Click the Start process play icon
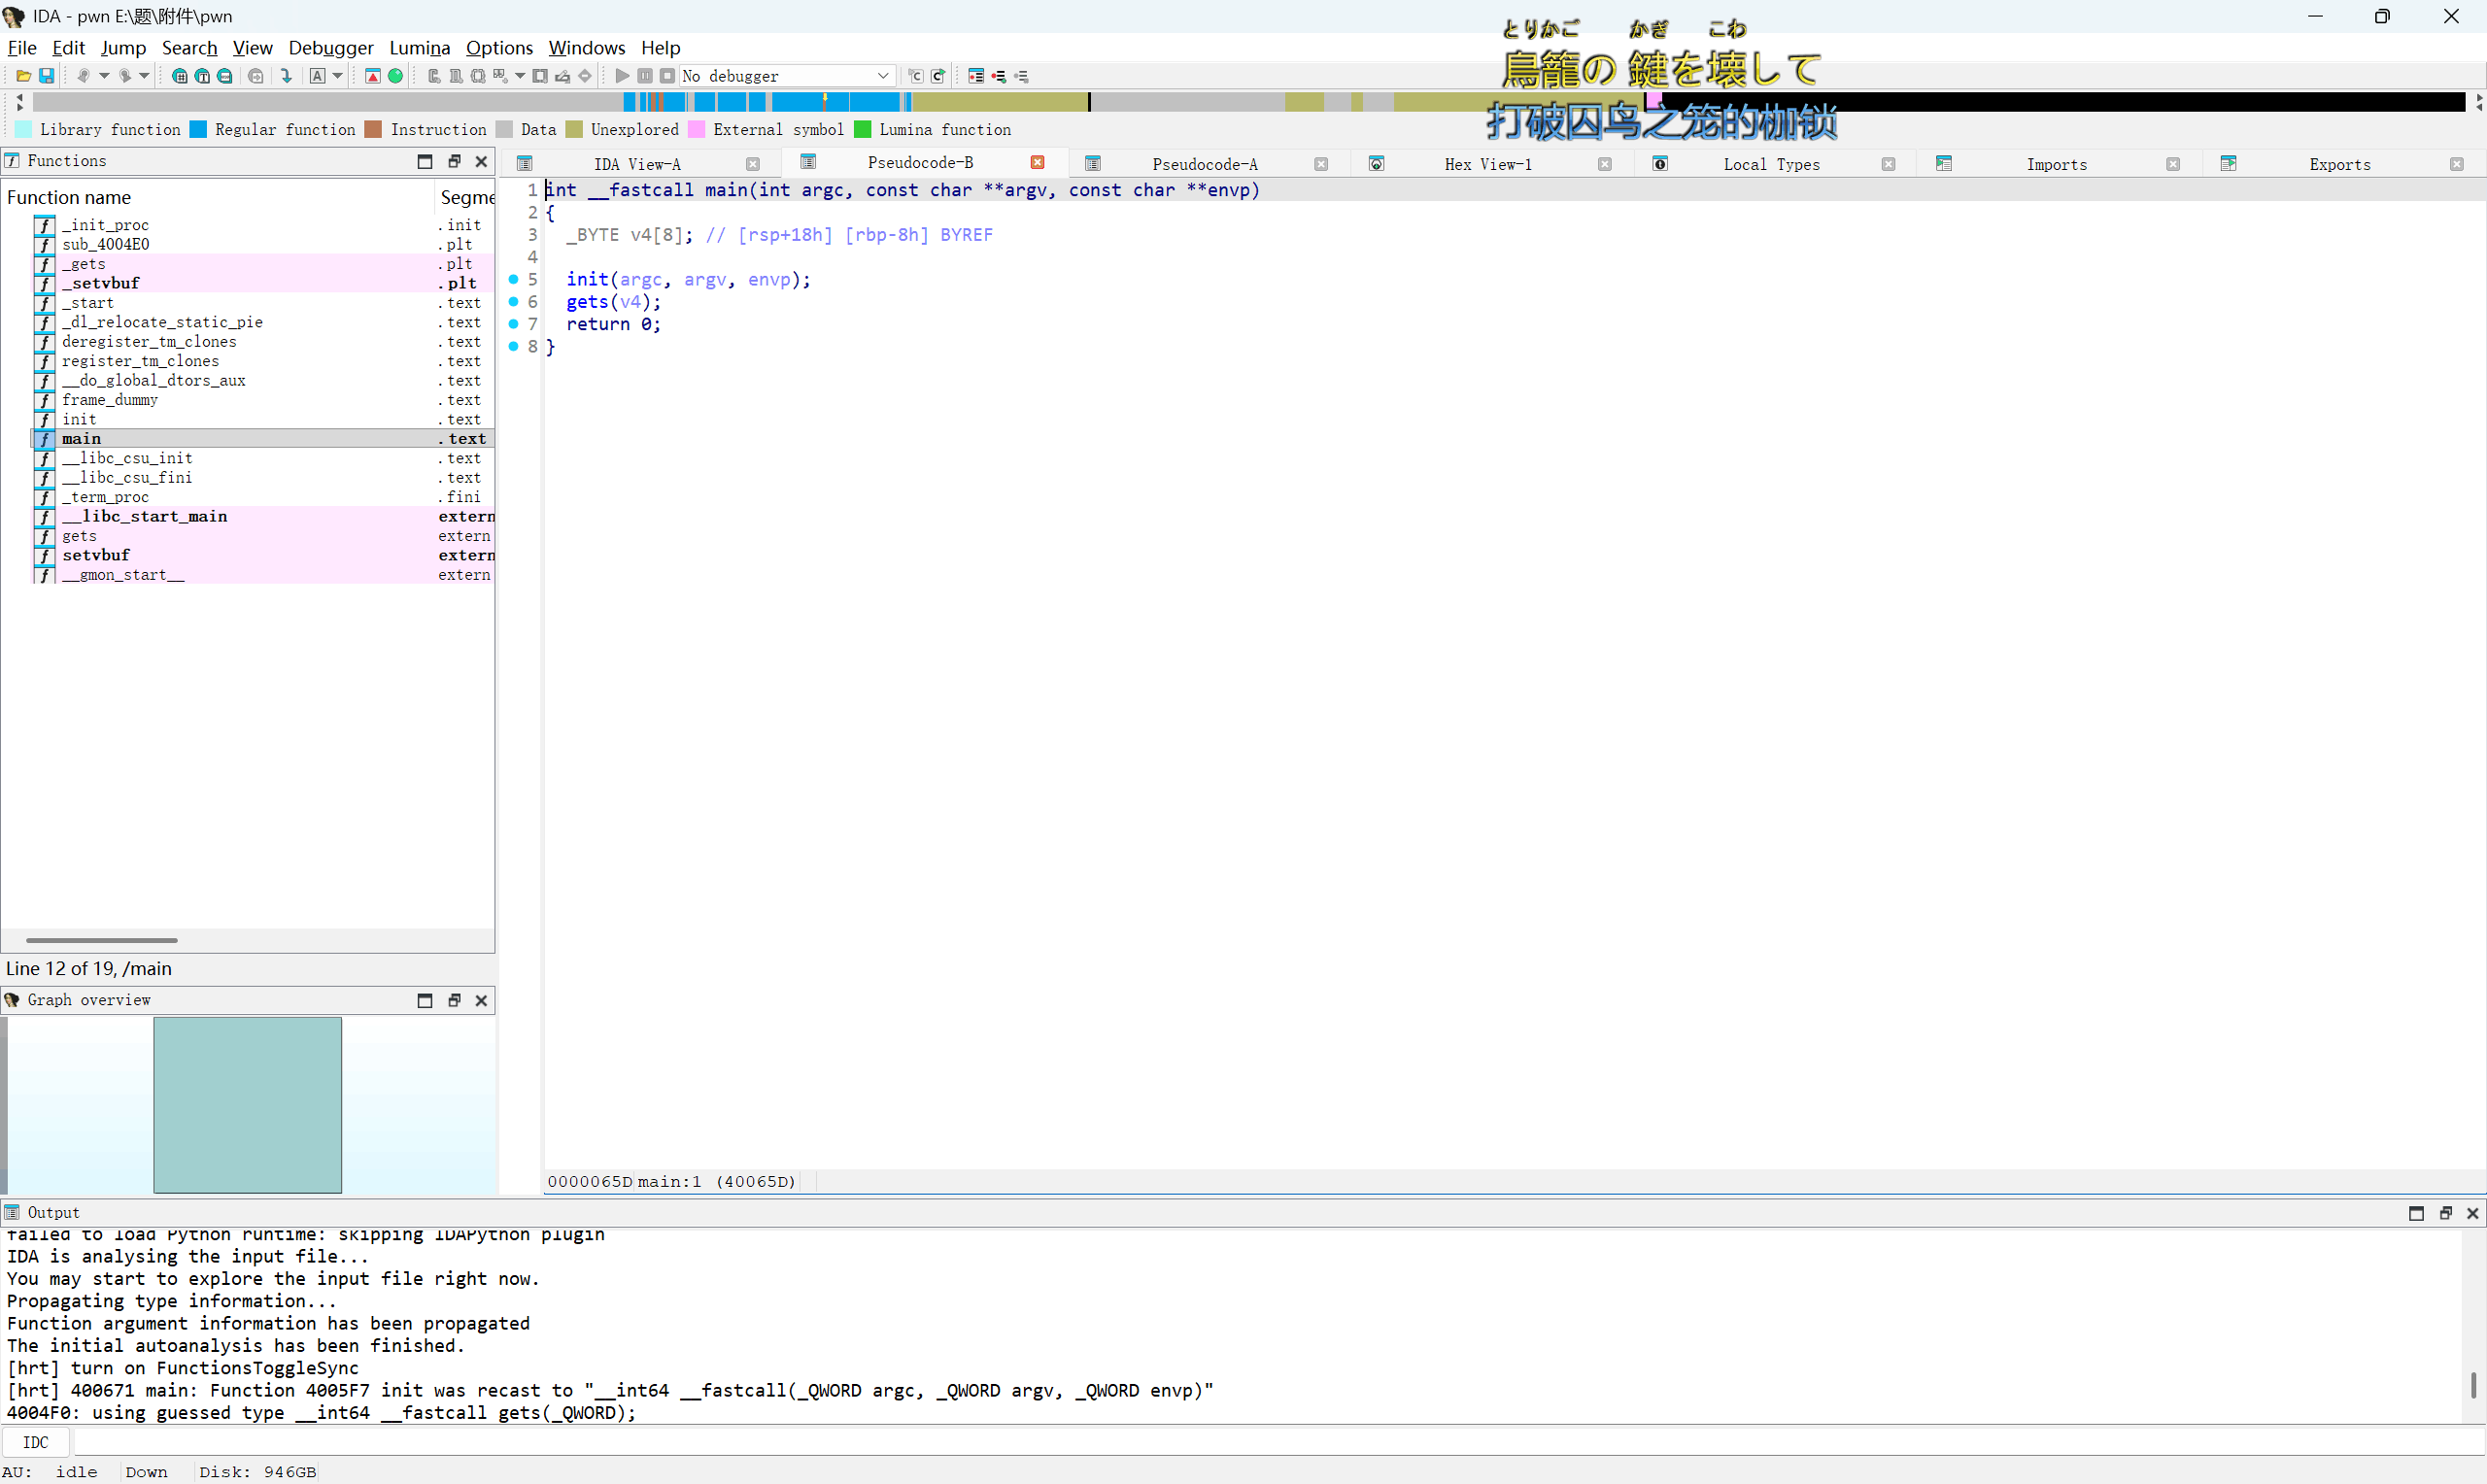This screenshot has width=2487, height=1484. click(x=622, y=76)
